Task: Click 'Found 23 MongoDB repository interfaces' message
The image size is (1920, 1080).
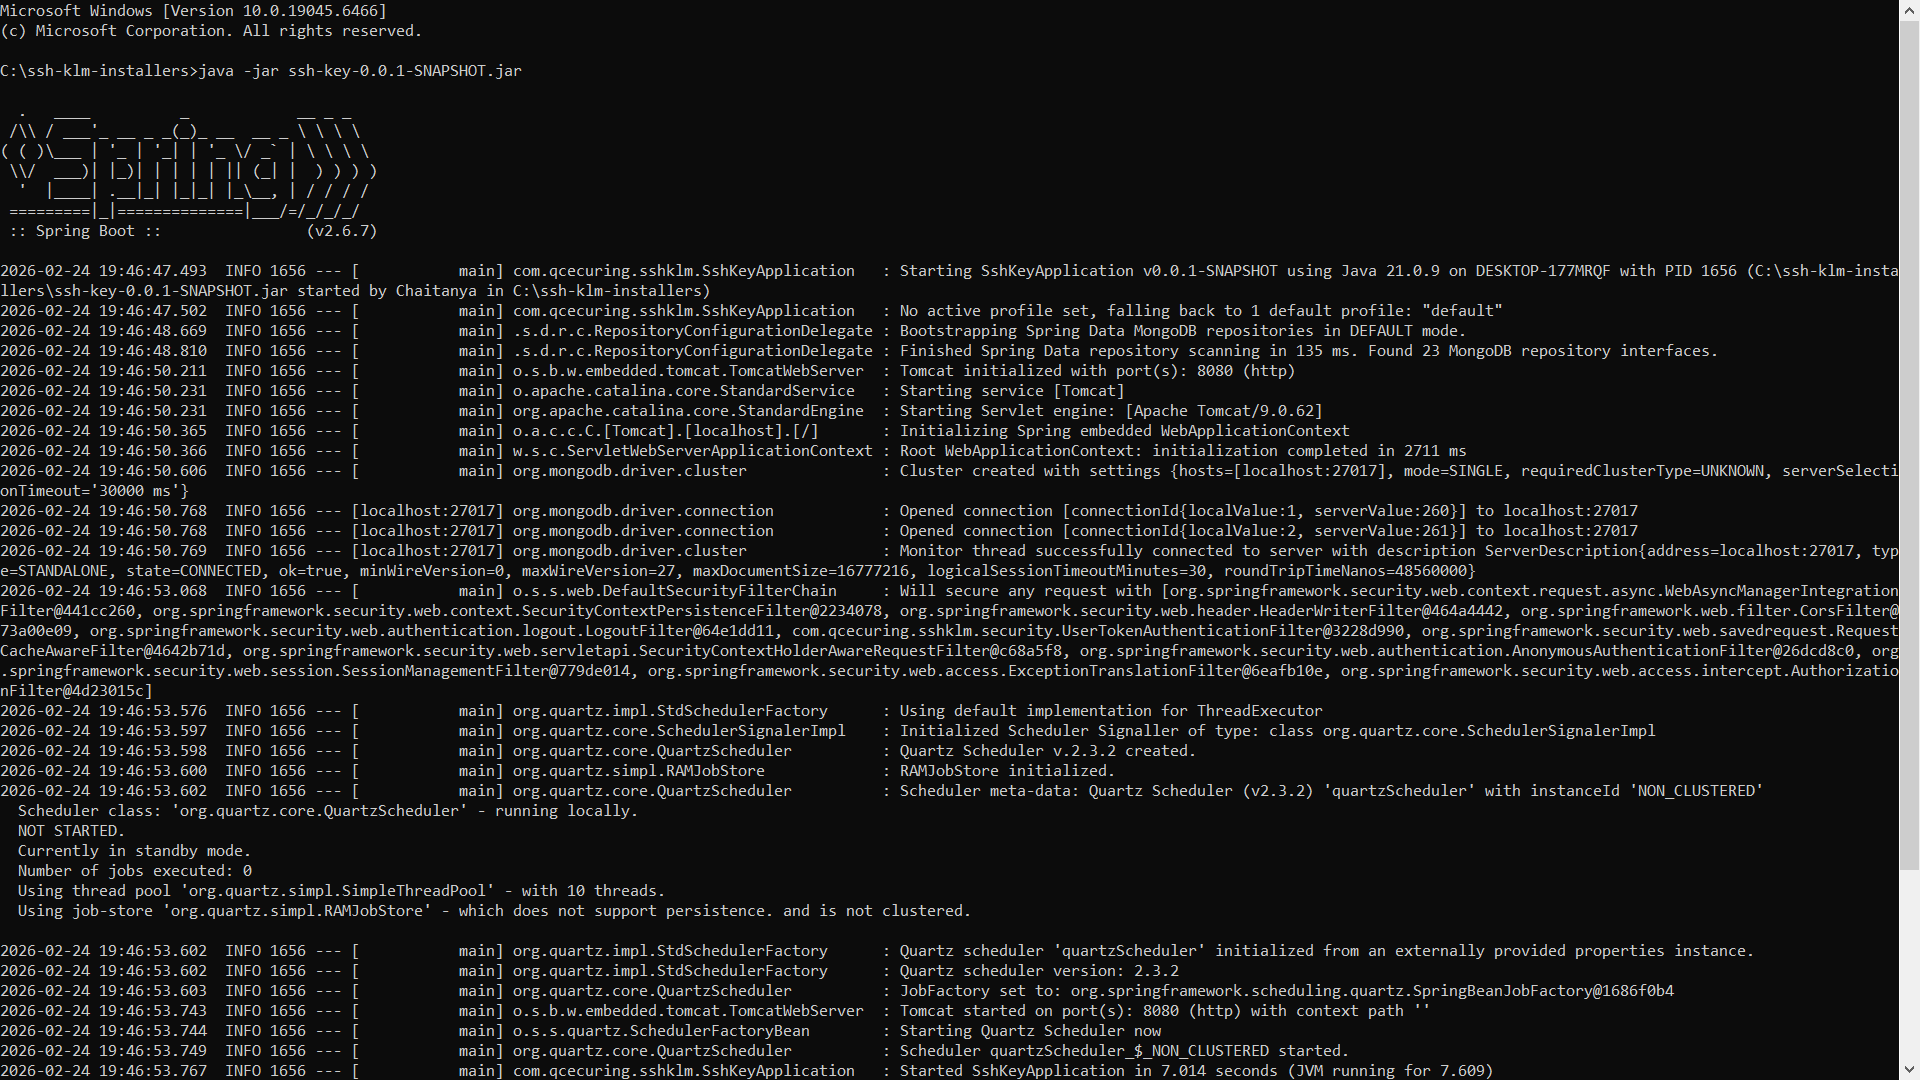Action: click(x=1542, y=351)
